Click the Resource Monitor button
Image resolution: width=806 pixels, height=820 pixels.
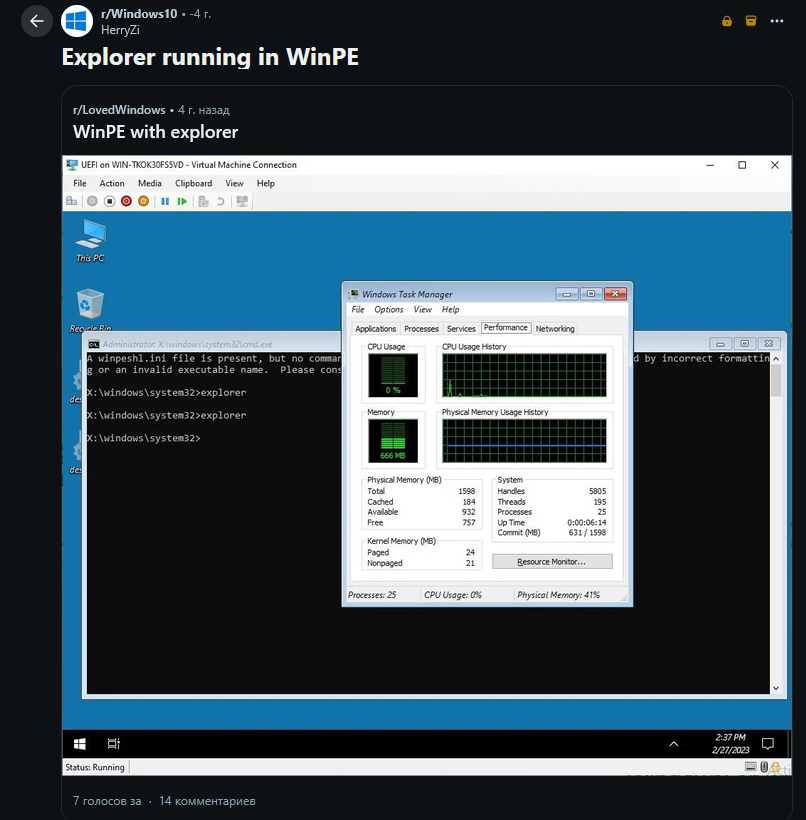click(x=552, y=562)
